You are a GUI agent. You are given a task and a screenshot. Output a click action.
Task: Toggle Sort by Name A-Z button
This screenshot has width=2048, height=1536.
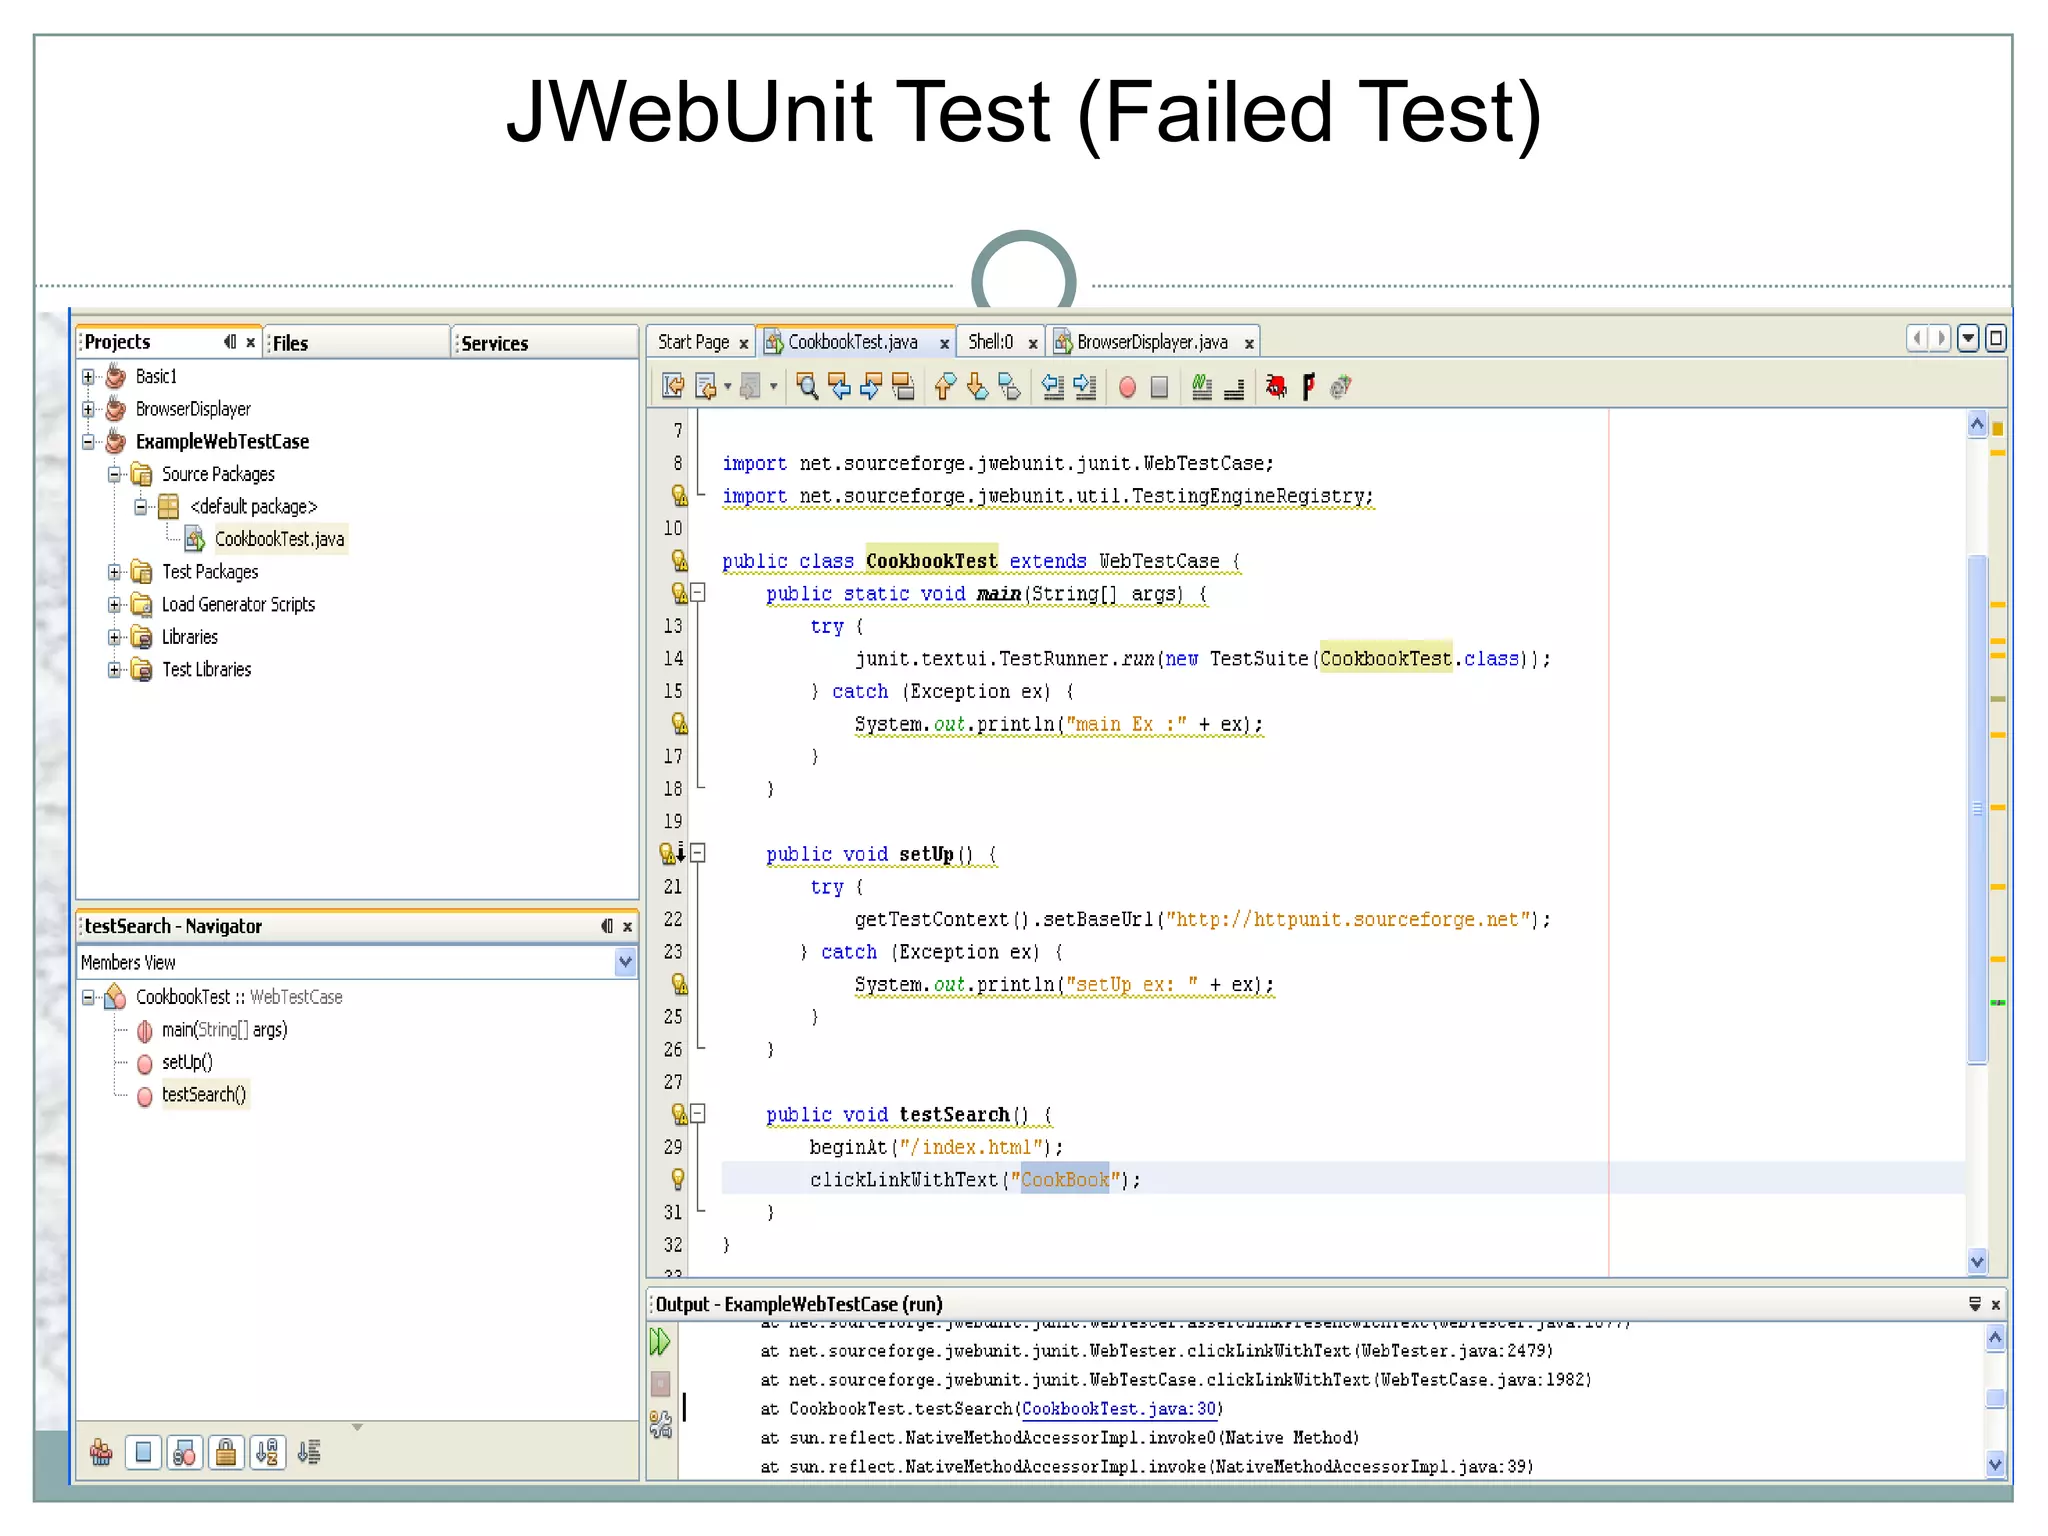point(267,1452)
